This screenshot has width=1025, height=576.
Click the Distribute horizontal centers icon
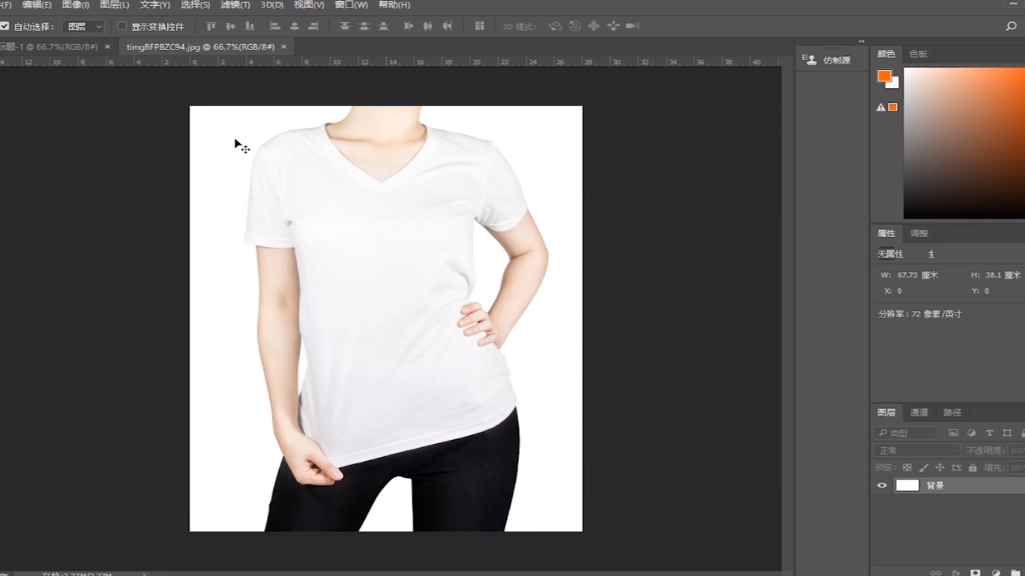428,26
